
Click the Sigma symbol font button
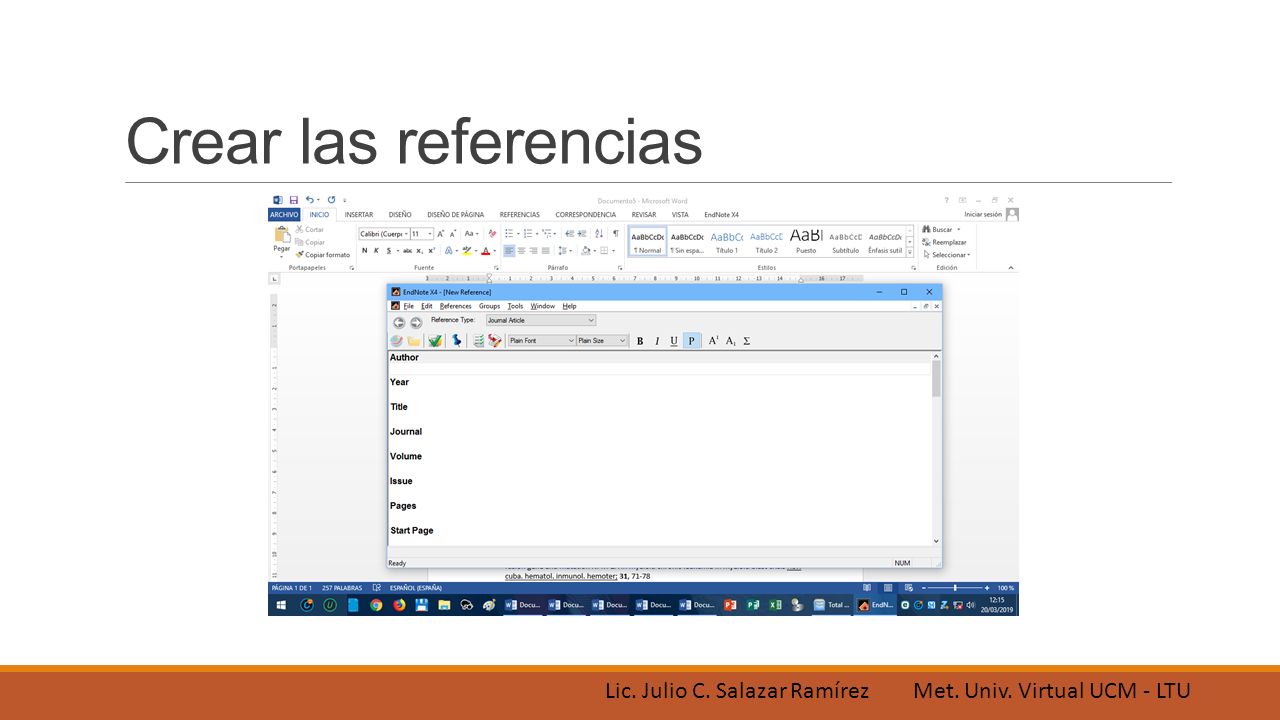[x=747, y=341]
